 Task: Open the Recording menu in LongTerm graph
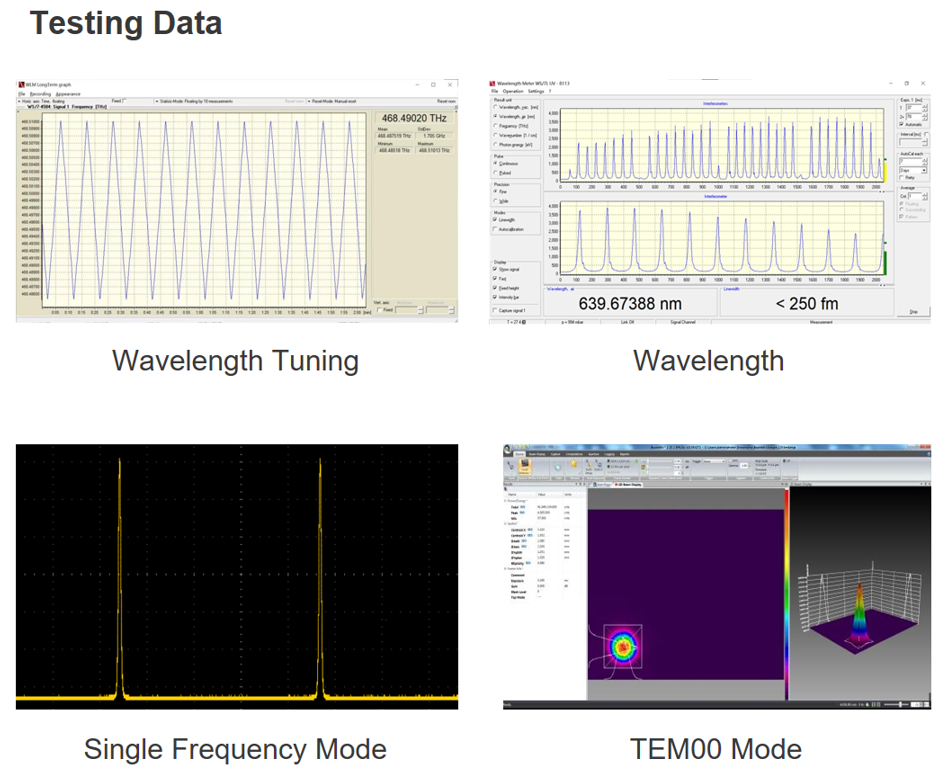pos(41,93)
